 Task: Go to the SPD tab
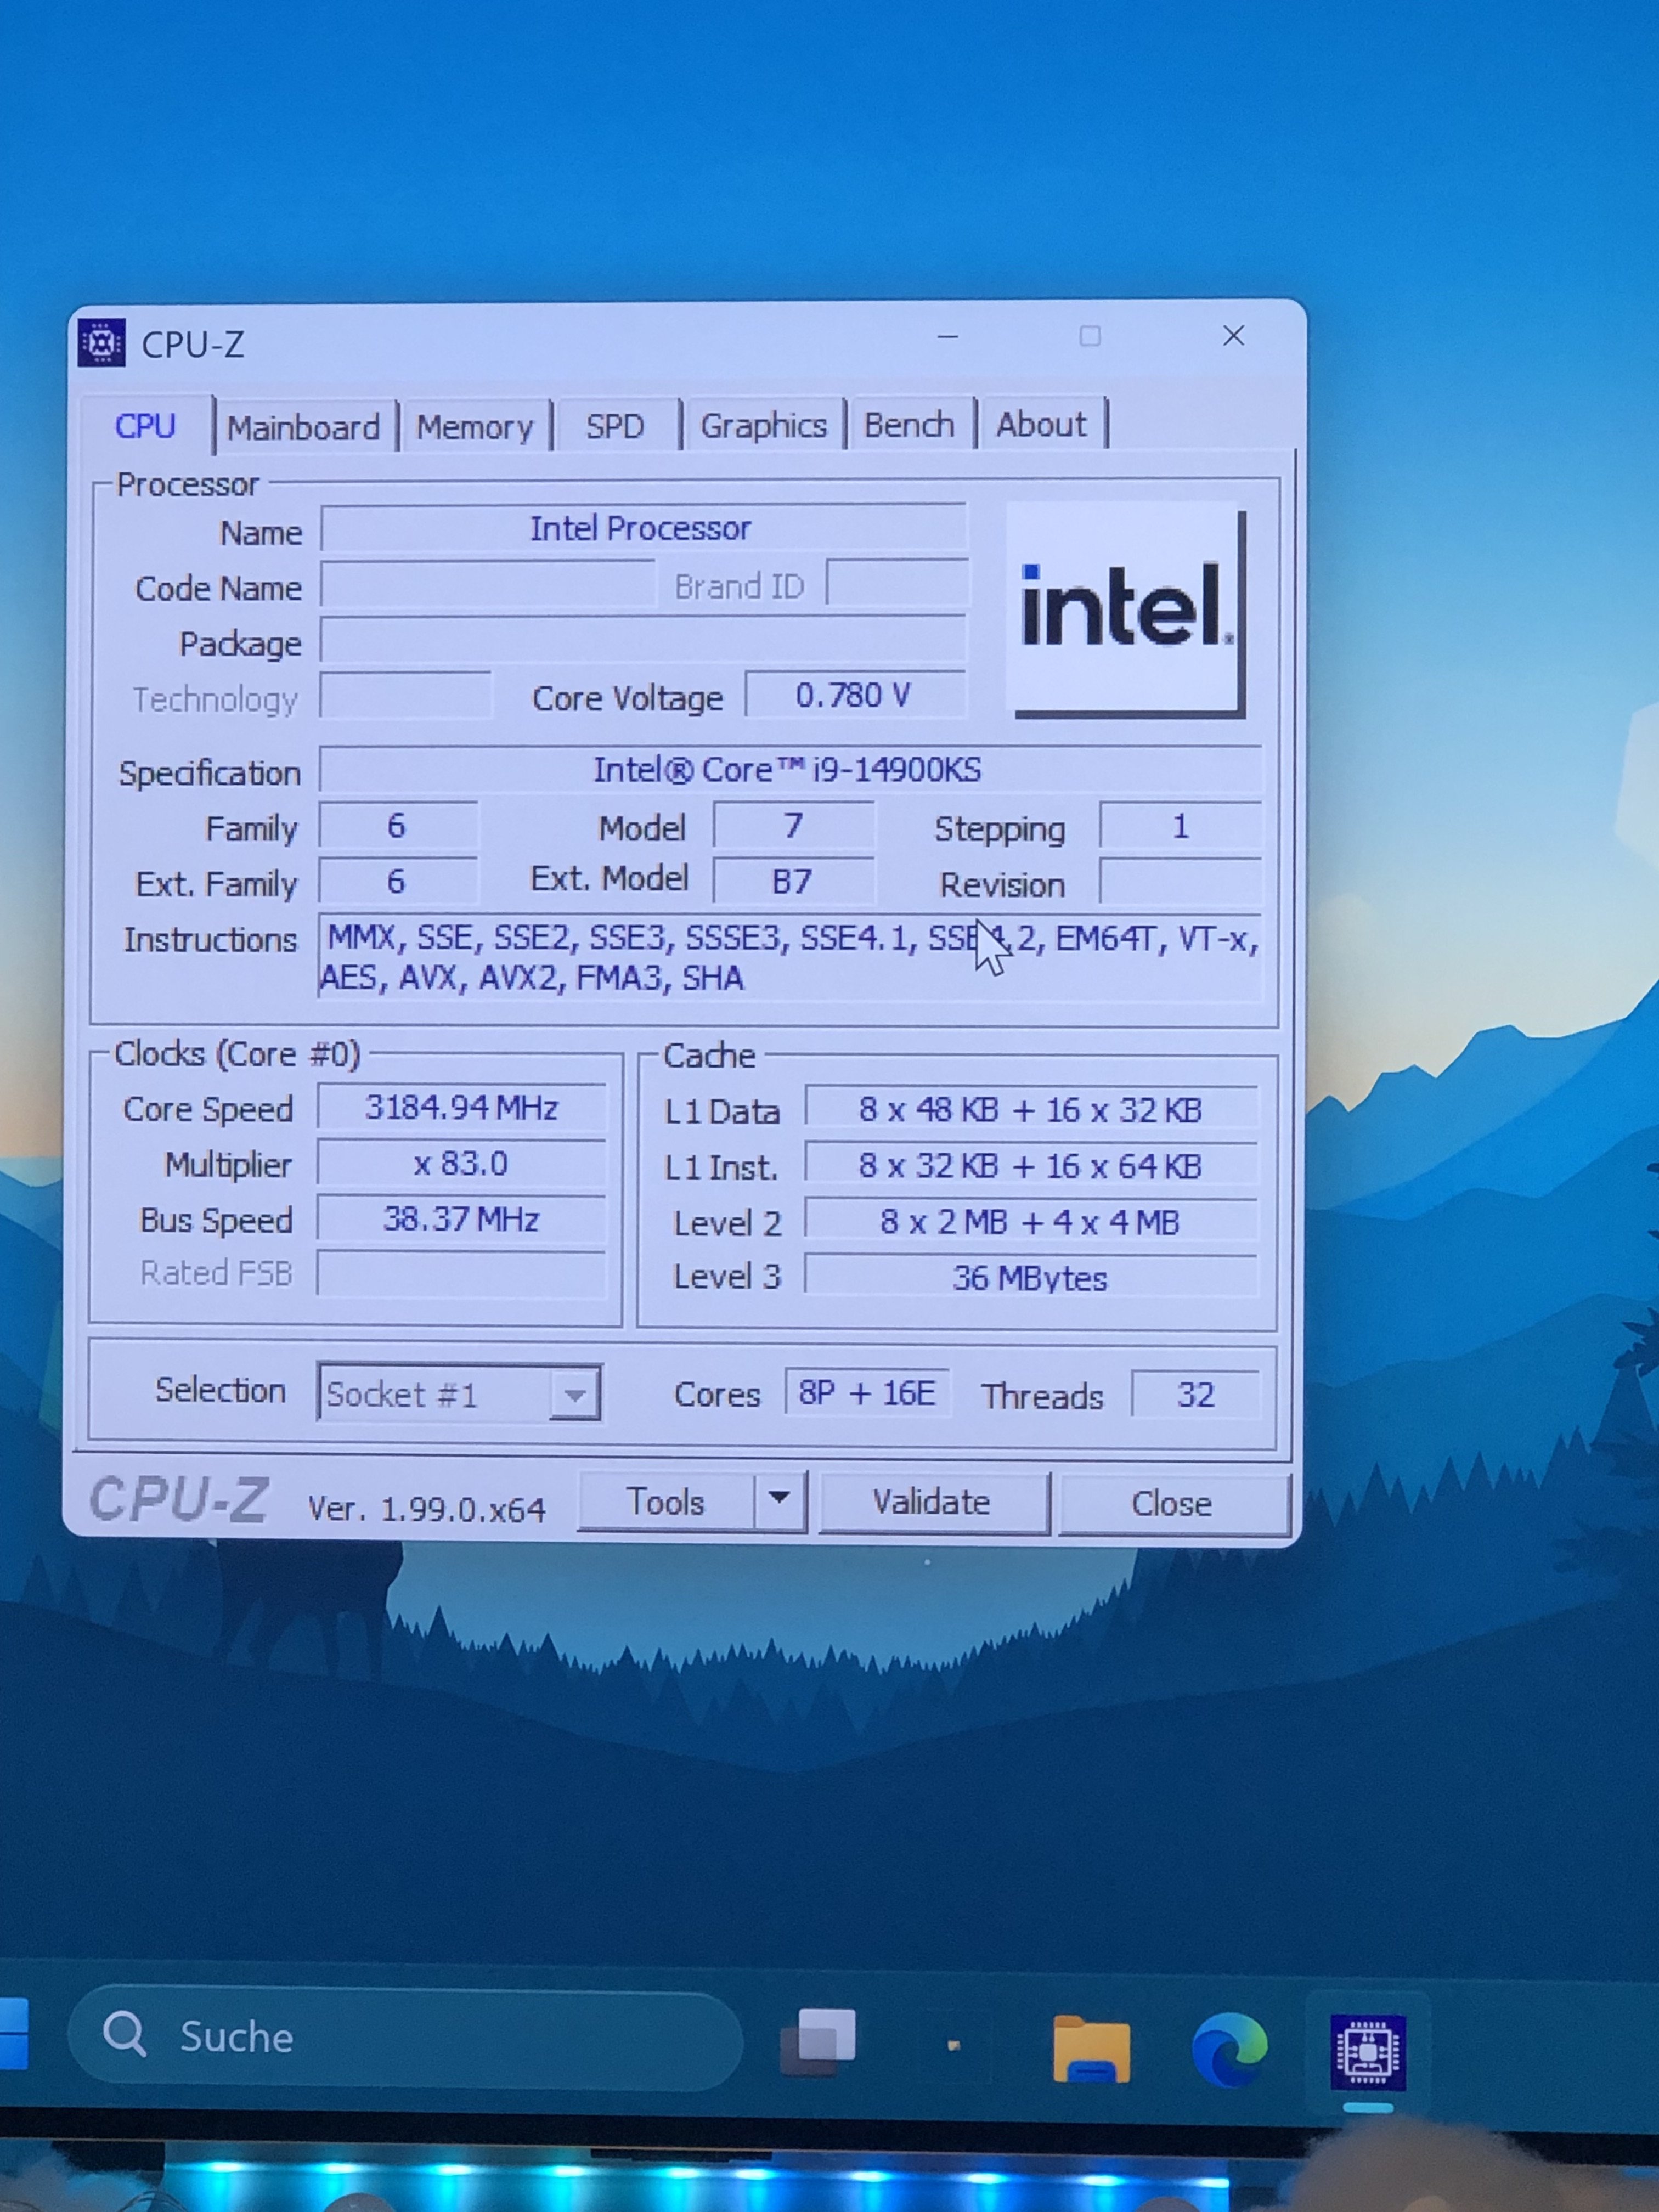pyautogui.click(x=615, y=427)
